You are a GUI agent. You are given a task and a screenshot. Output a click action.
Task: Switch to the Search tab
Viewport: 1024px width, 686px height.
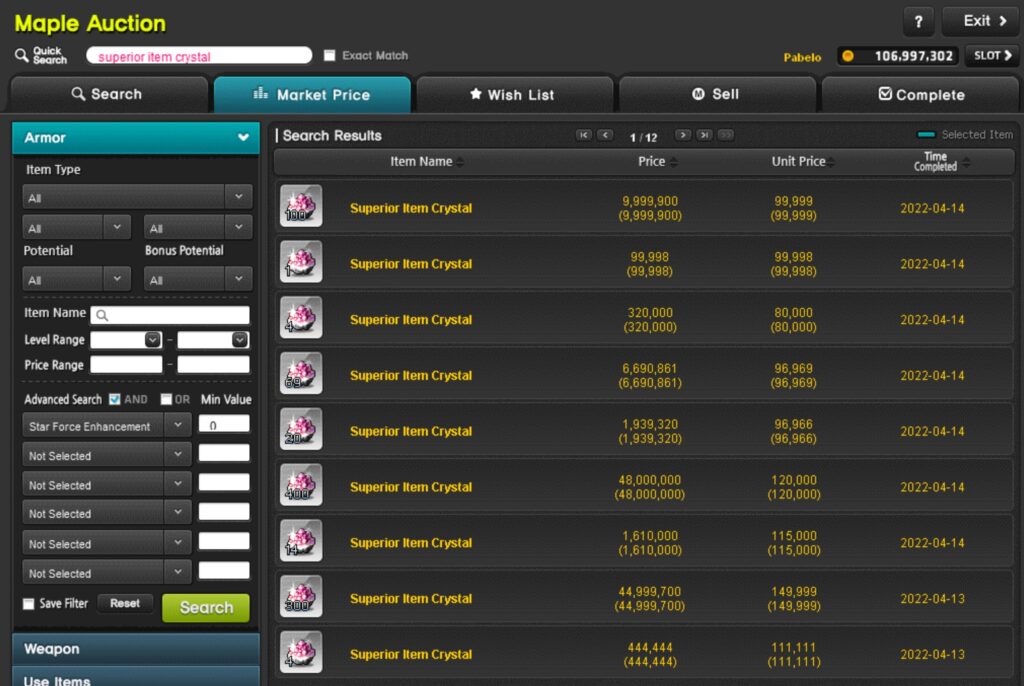point(108,94)
